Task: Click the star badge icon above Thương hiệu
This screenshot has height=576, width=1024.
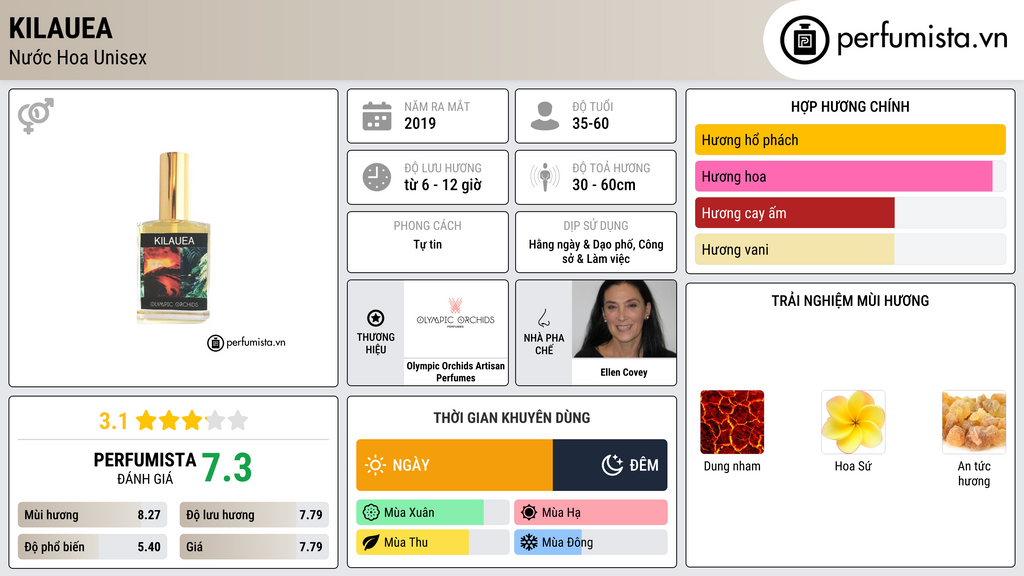Action: tap(376, 318)
